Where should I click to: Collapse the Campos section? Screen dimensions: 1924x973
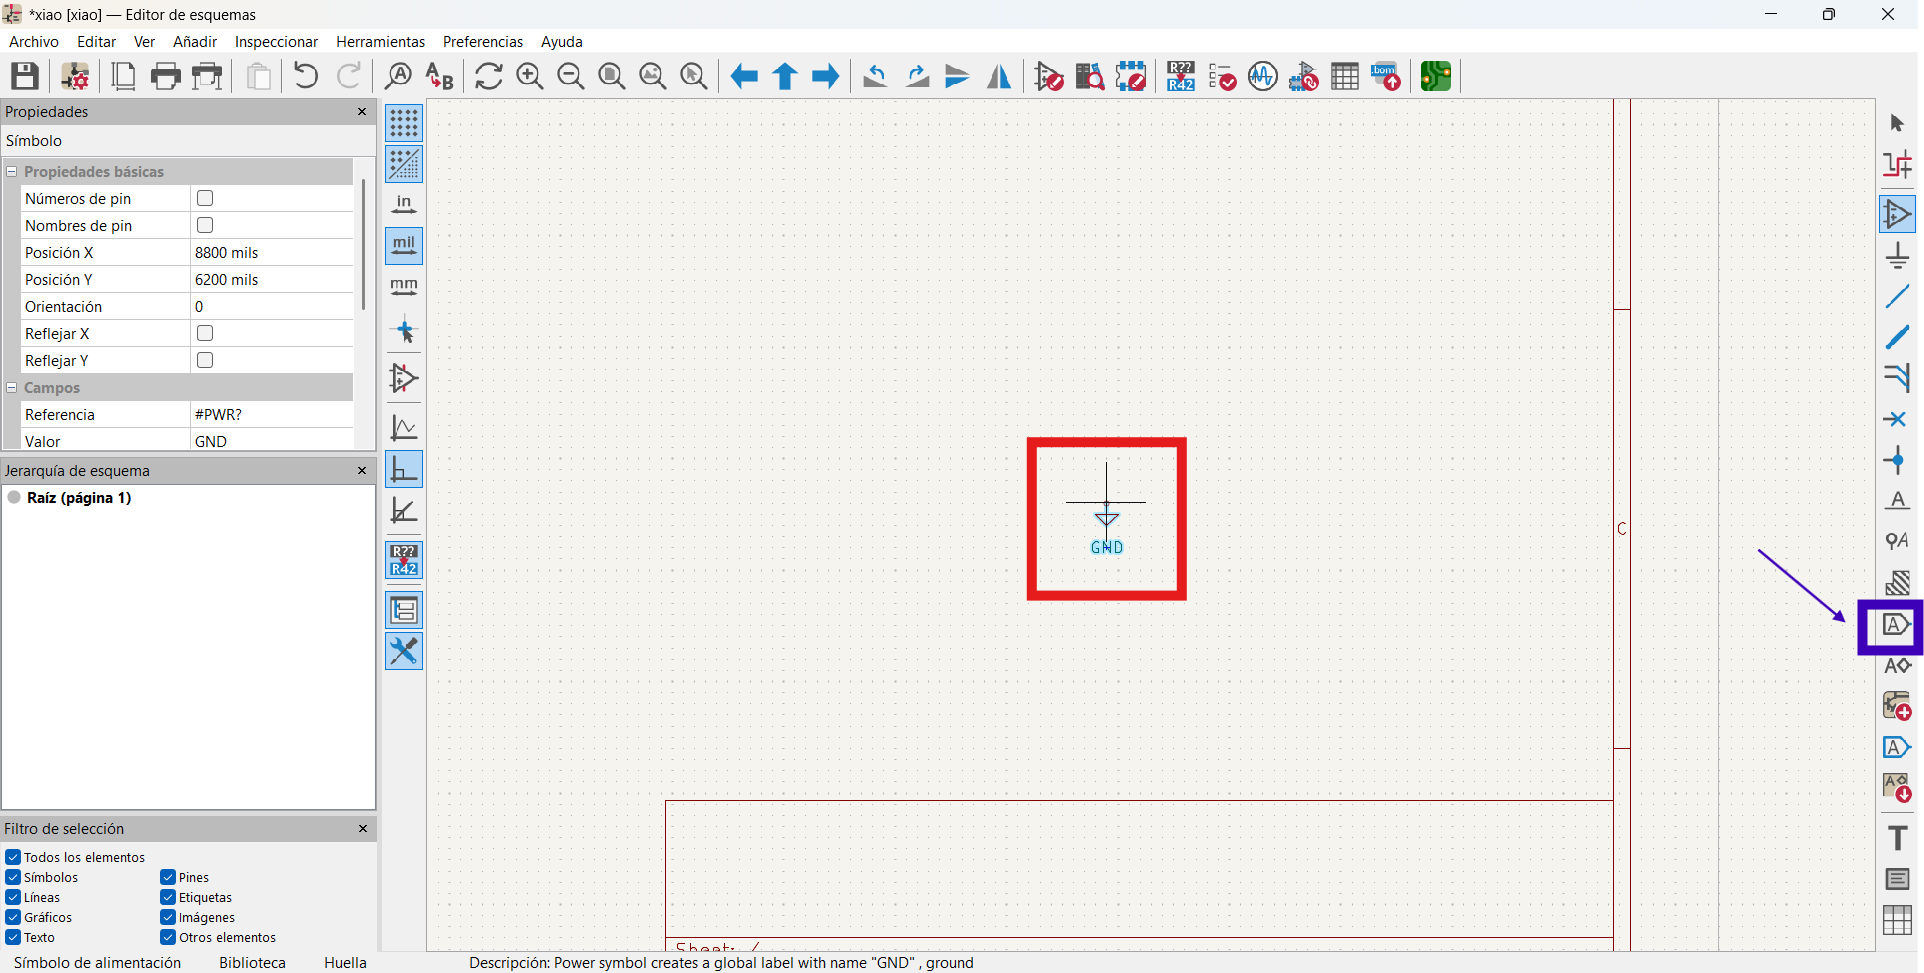pos(12,388)
